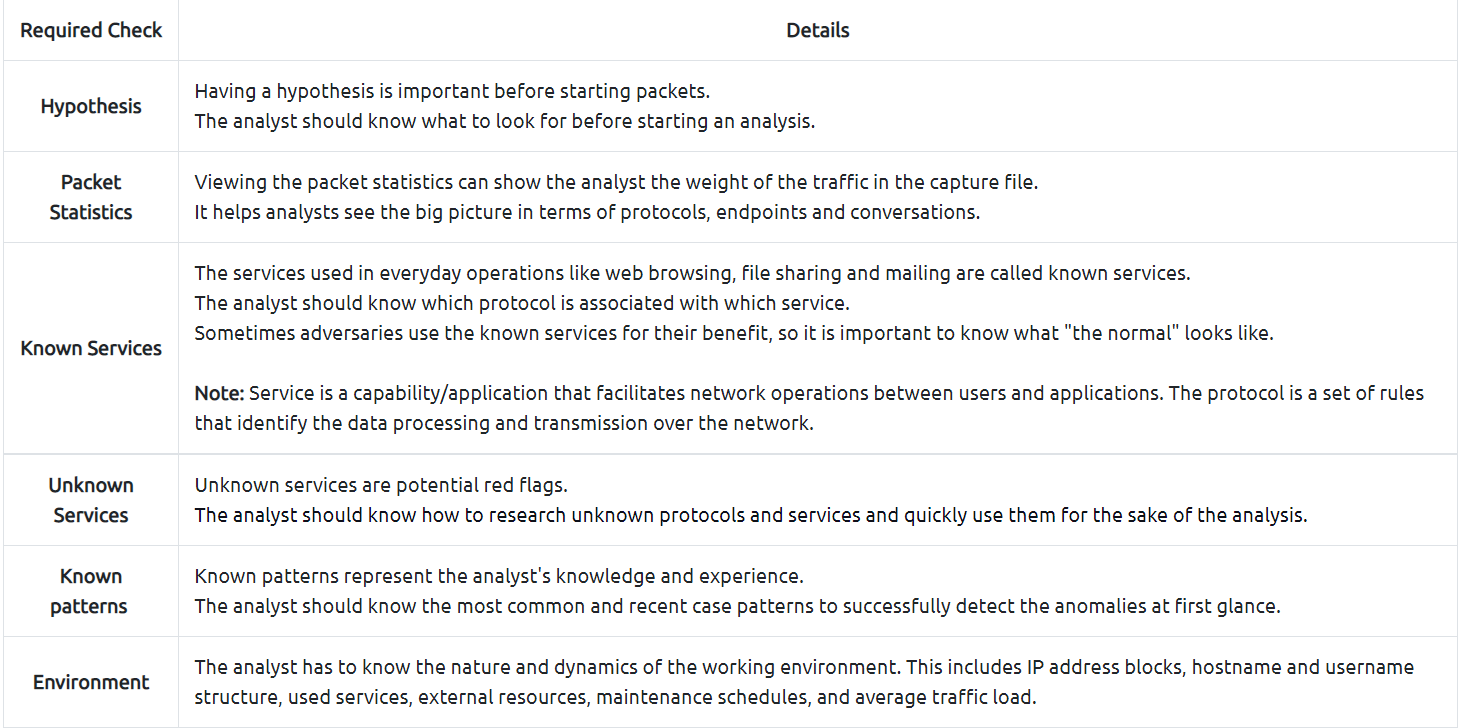
Task: Click the "Unknown Services" row label
Action: pyautogui.click(x=91, y=500)
